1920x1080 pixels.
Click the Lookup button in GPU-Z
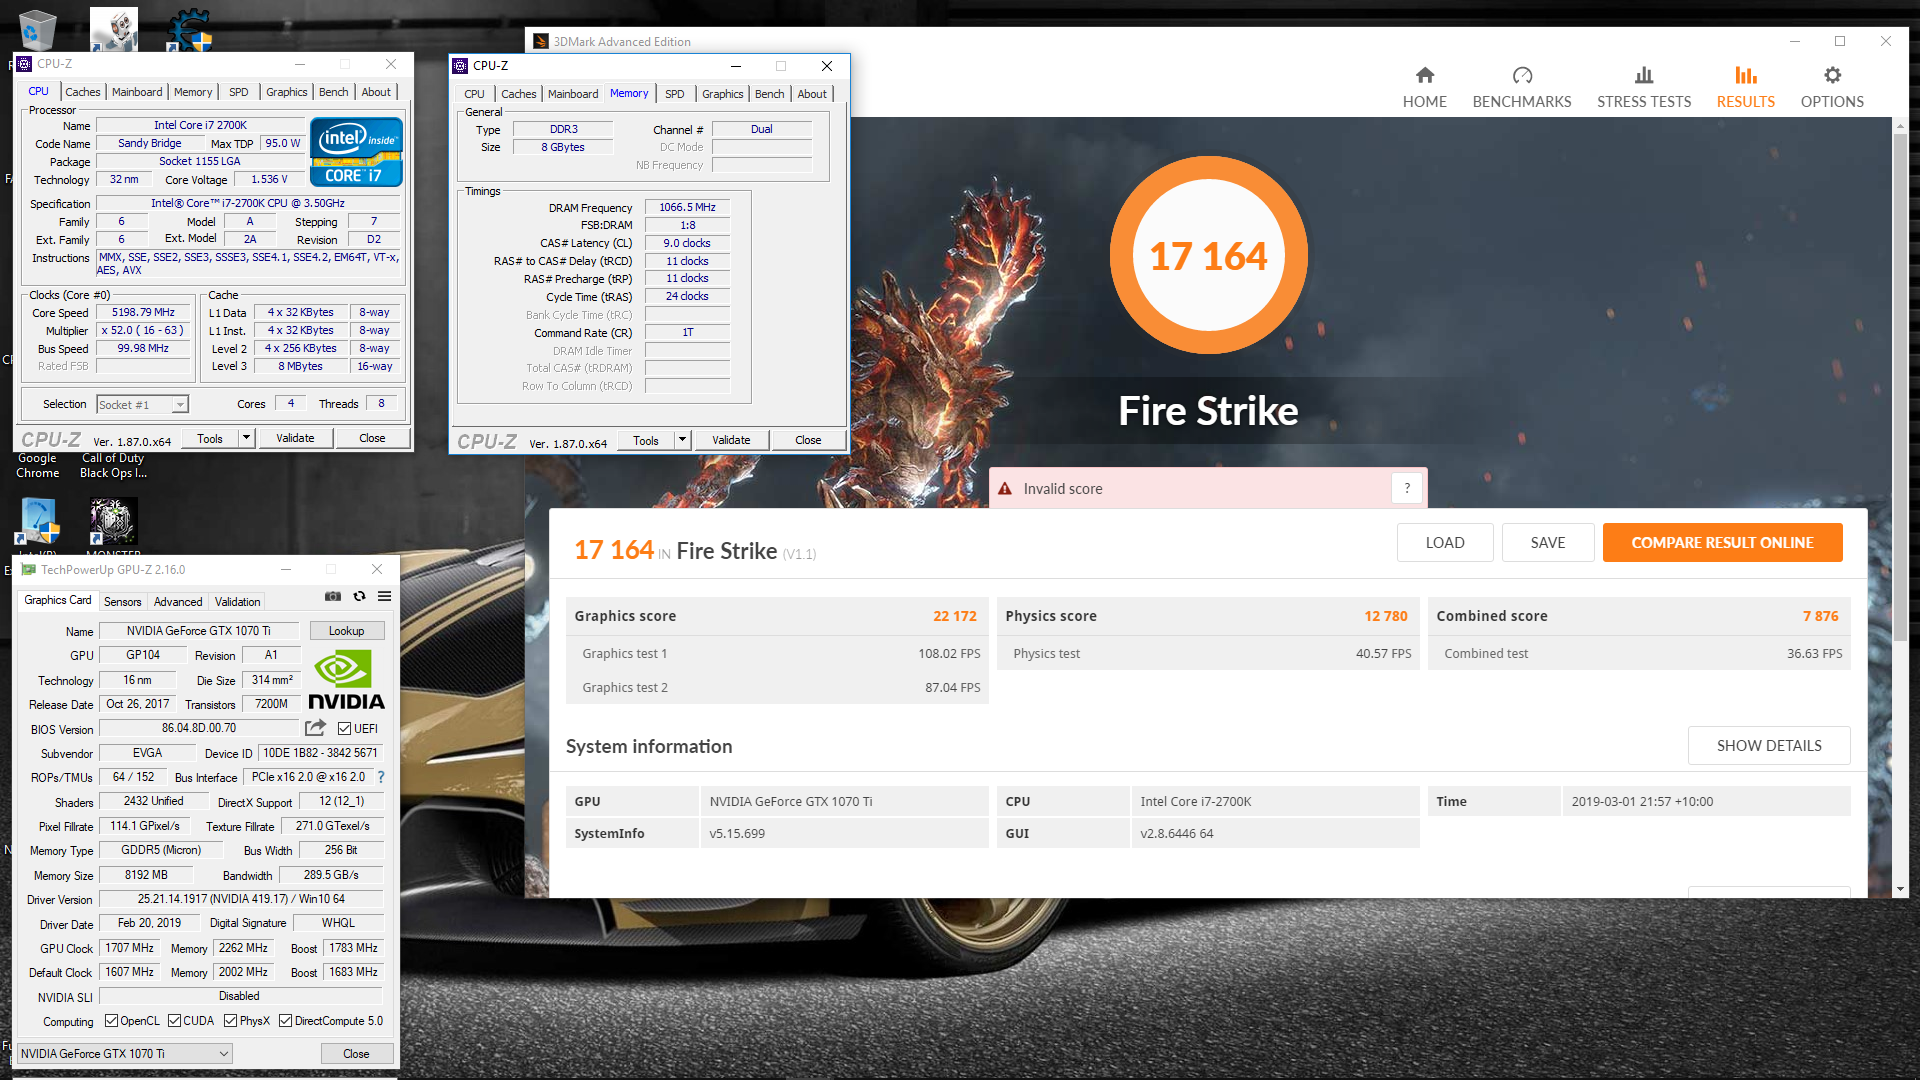click(x=346, y=631)
